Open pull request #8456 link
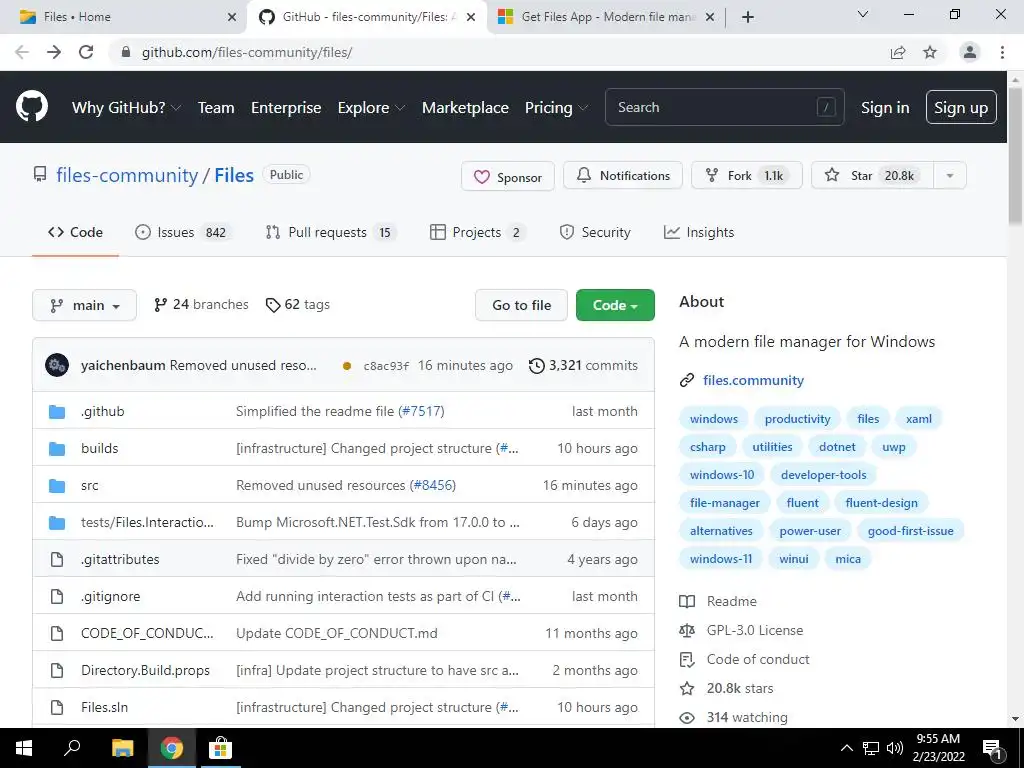The image size is (1024, 768). coord(432,485)
